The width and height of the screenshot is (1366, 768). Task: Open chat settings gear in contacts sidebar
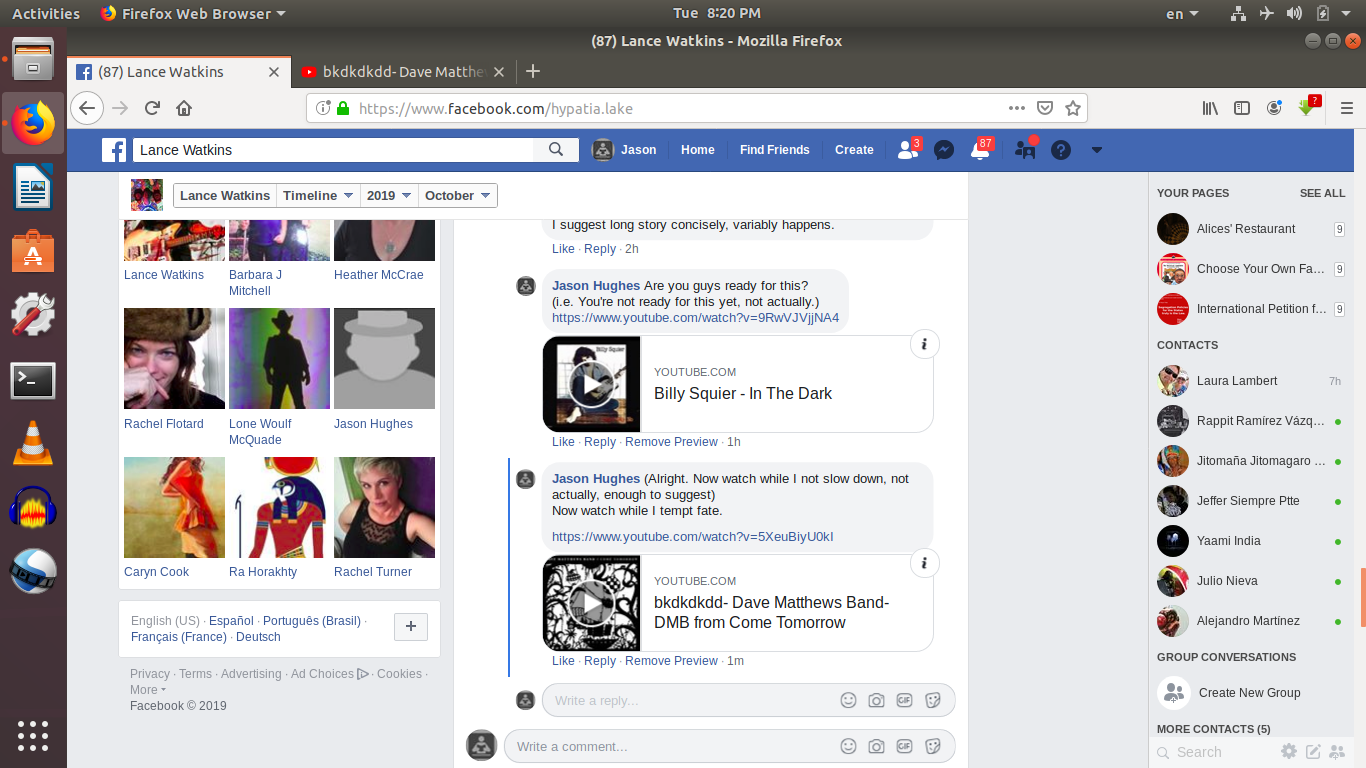(1289, 752)
